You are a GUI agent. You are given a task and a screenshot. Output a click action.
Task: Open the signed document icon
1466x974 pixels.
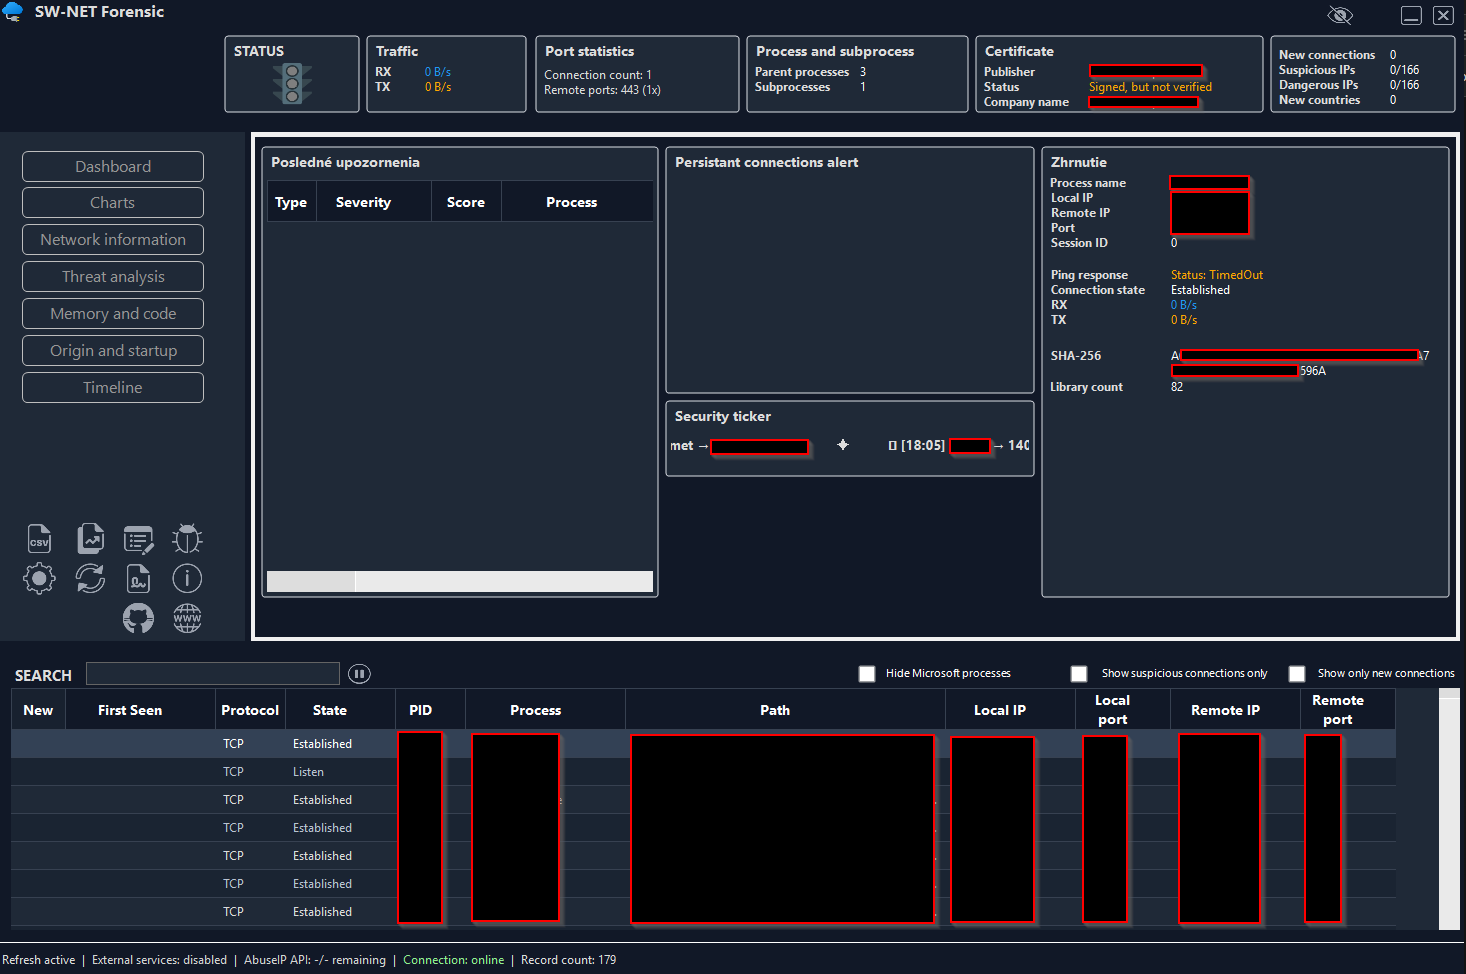click(138, 578)
